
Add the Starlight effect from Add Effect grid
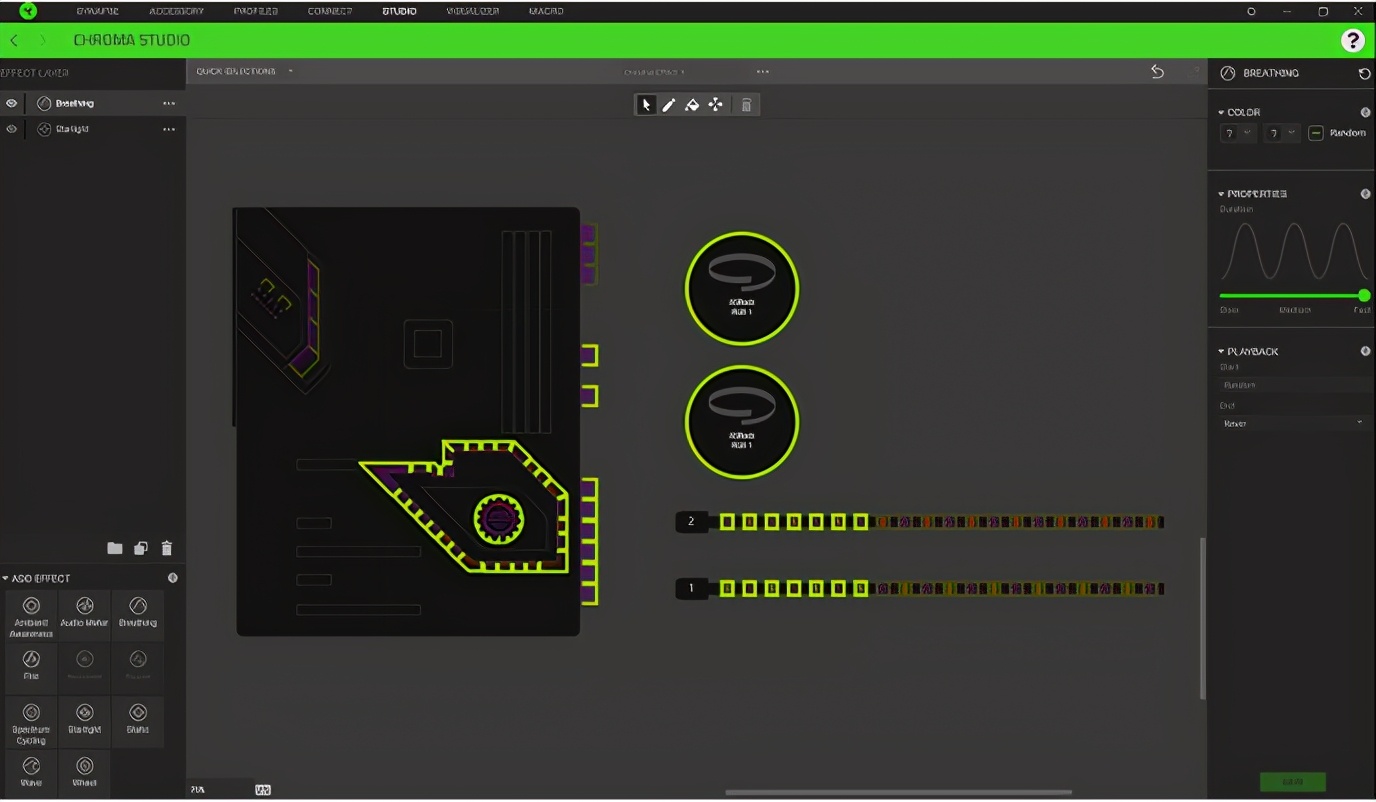(84, 721)
